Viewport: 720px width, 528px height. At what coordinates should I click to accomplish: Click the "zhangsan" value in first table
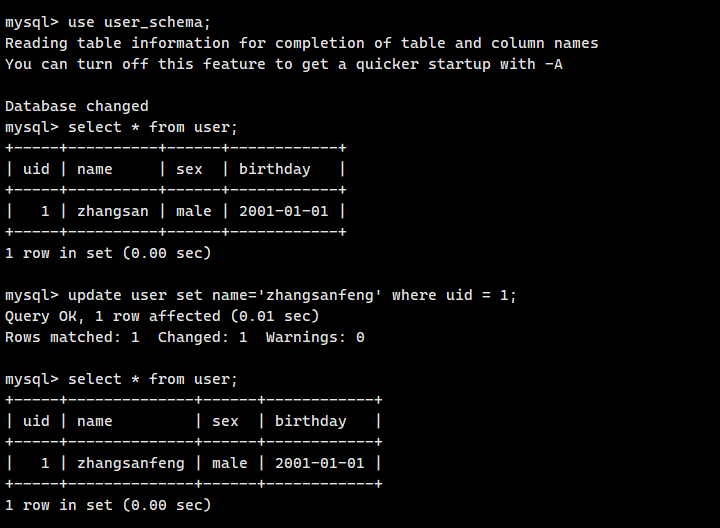click(113, 211)
